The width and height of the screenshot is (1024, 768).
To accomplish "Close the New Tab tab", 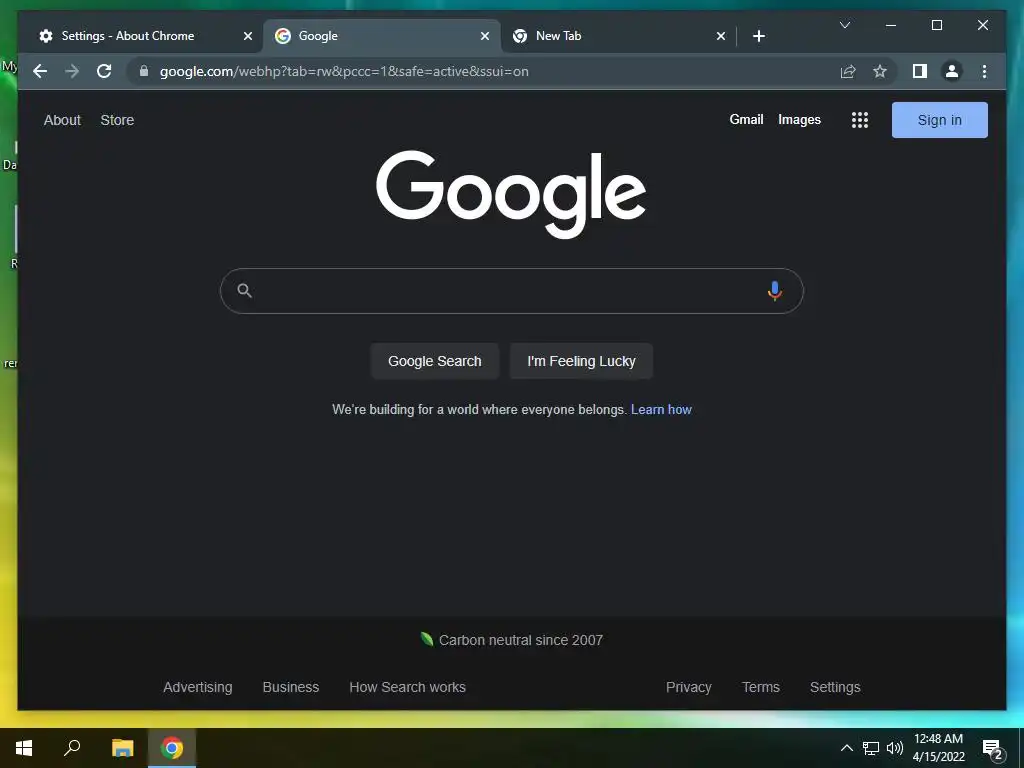I will [720, 36].
